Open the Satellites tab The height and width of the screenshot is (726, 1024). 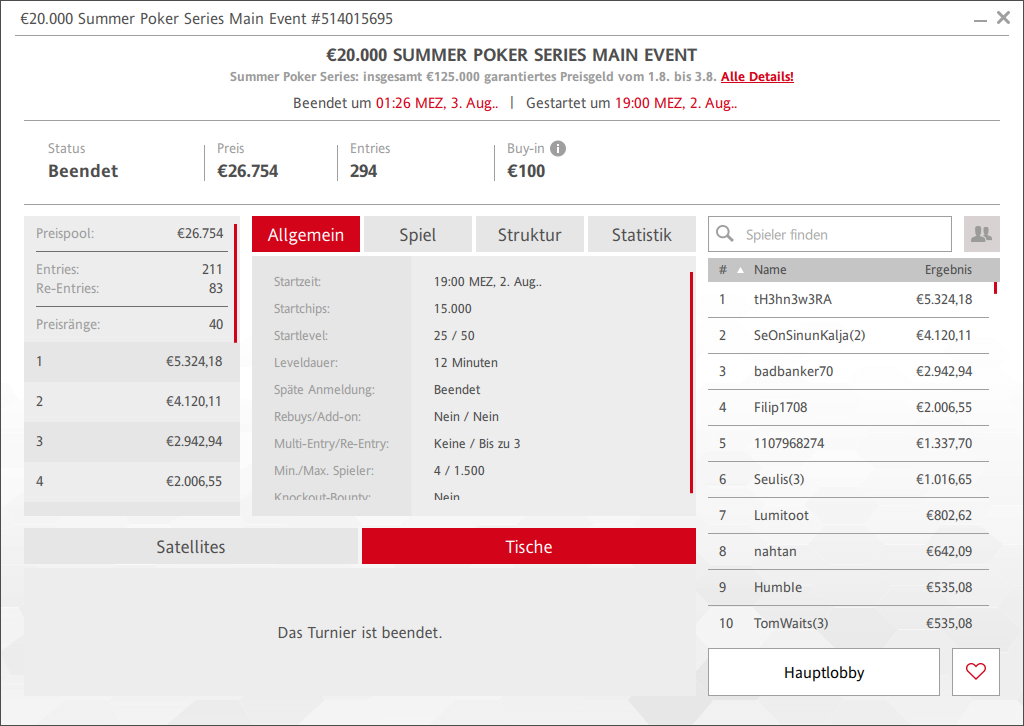point(191,547)
